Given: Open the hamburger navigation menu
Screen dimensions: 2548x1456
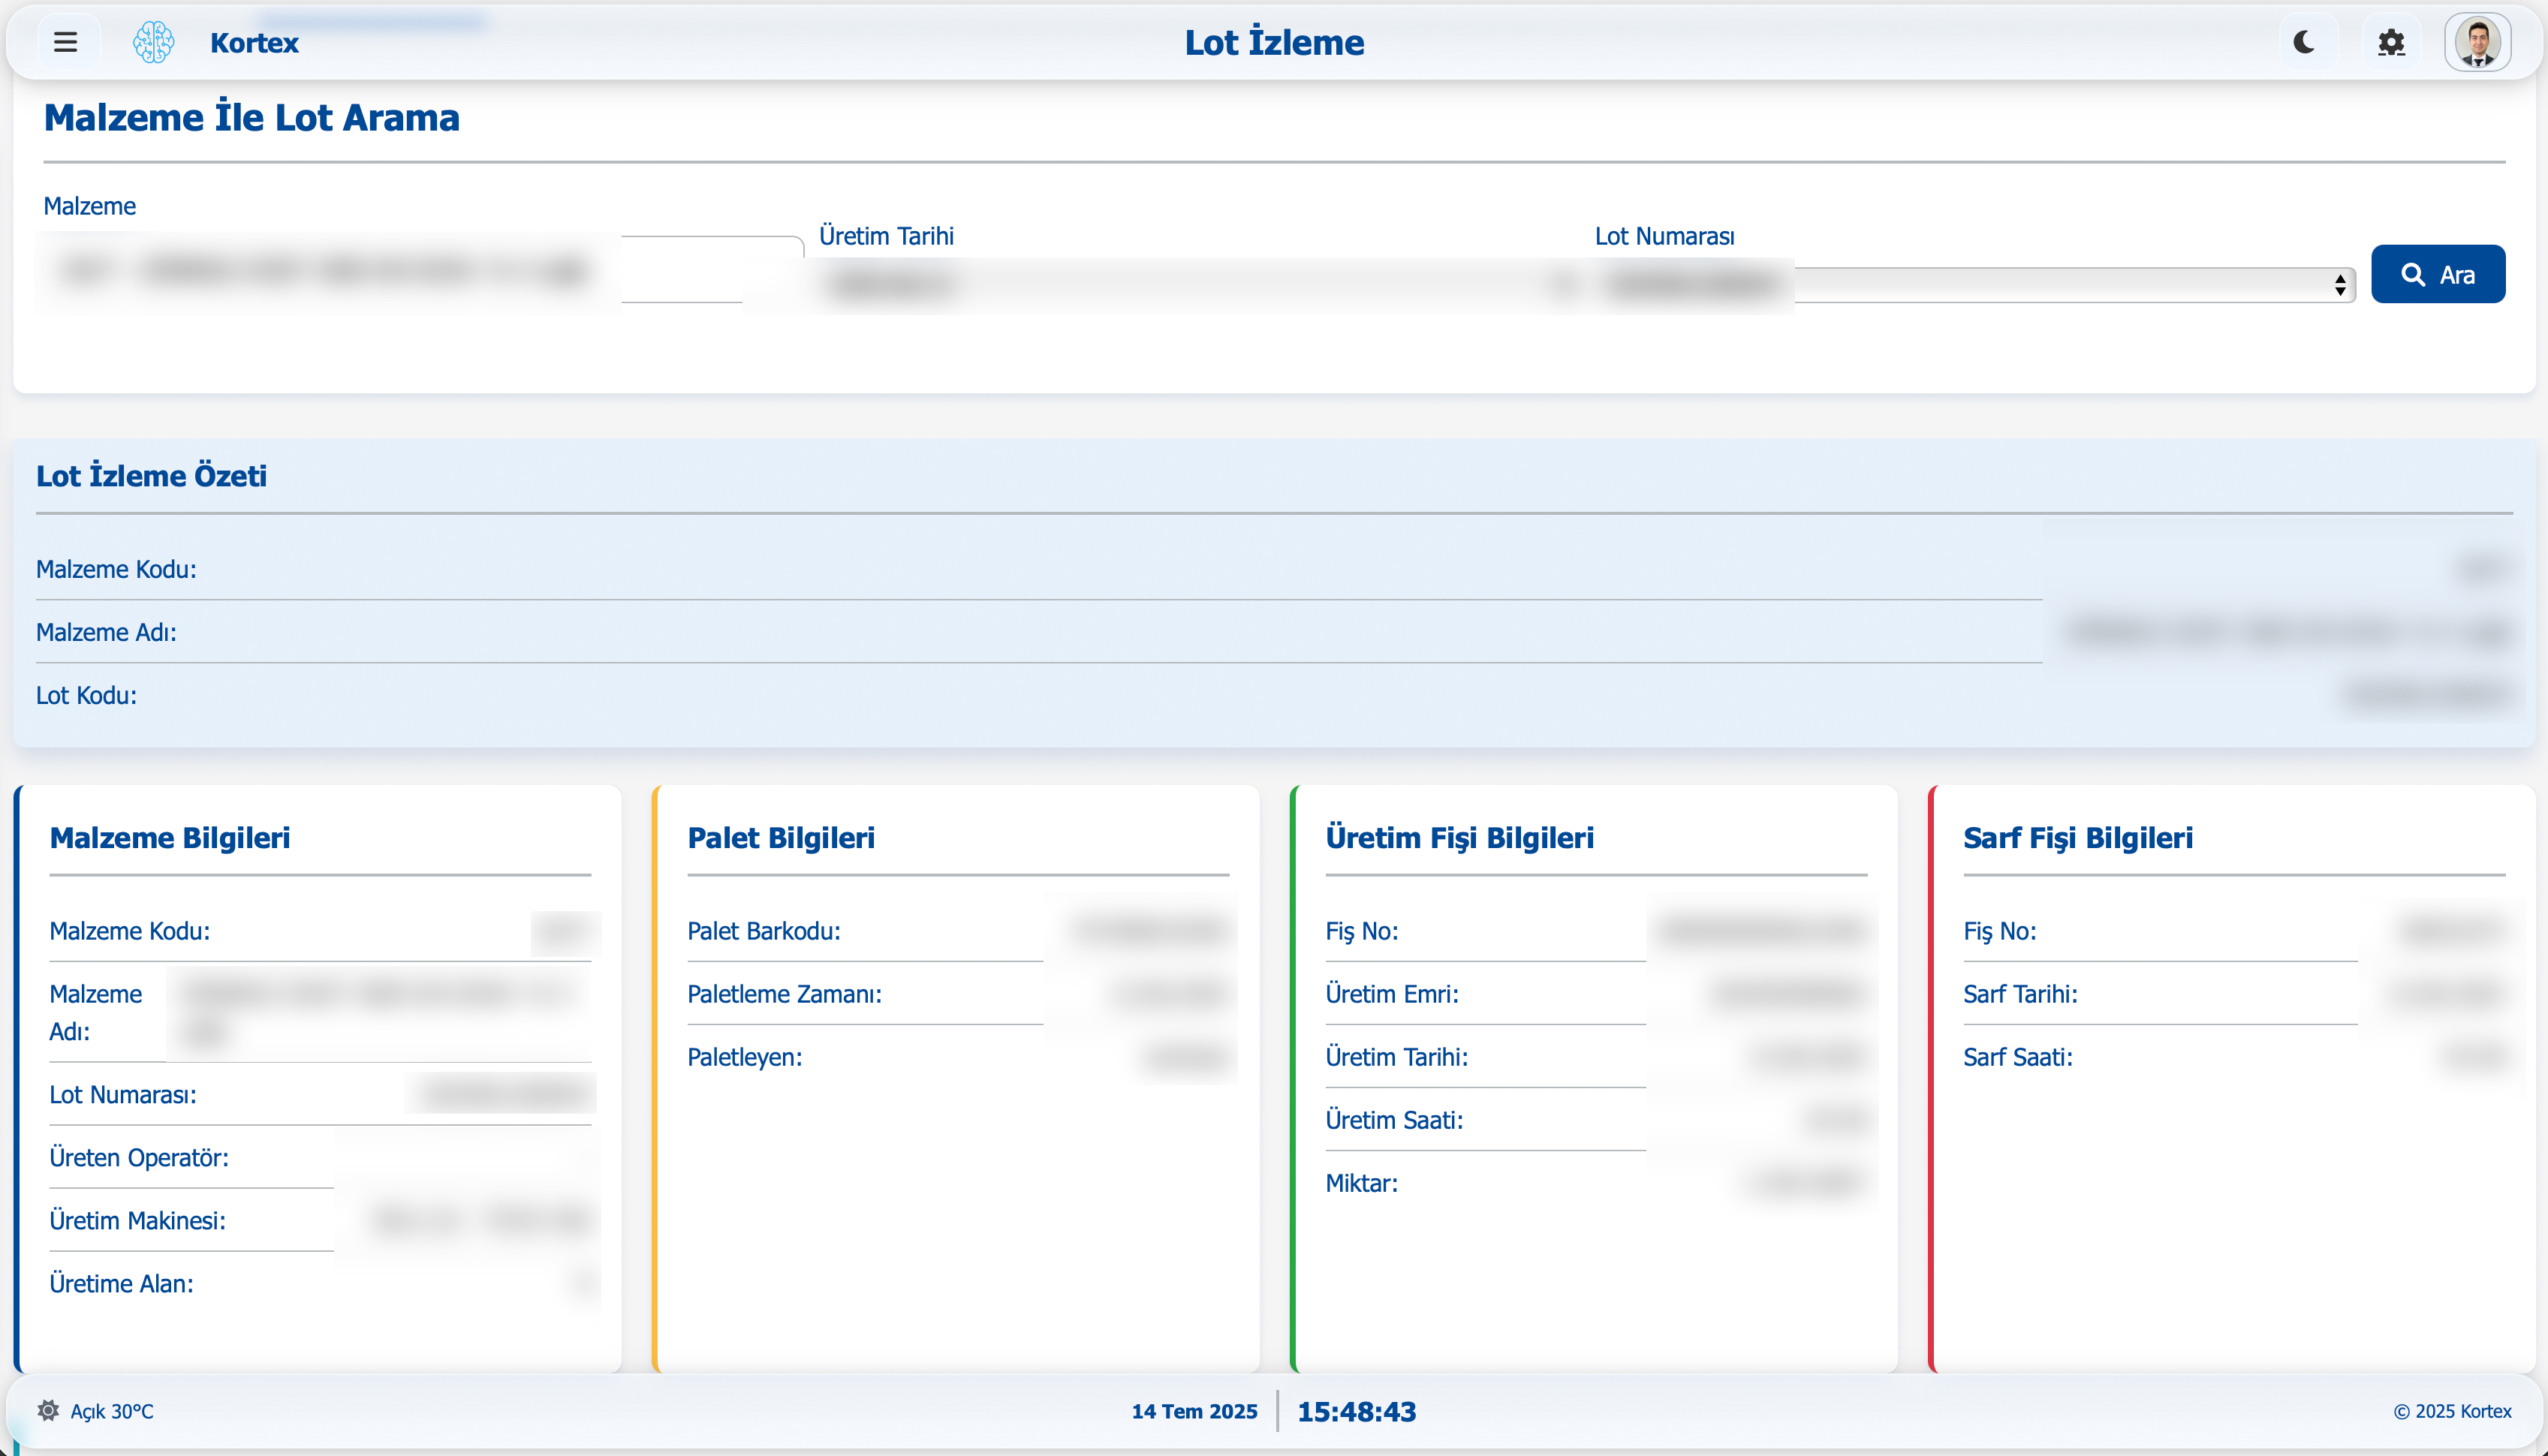Looking at the screenshot, I should click(66, 42).
